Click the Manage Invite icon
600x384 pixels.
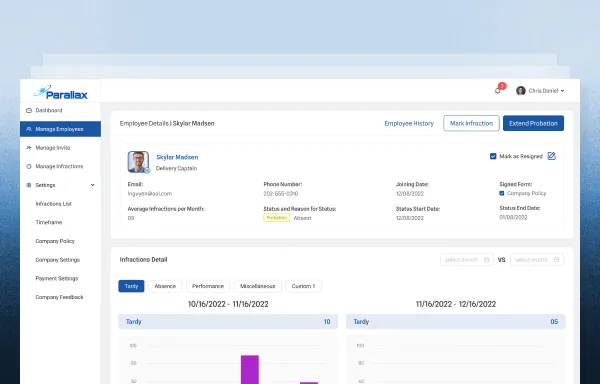[x=29, y=148]
